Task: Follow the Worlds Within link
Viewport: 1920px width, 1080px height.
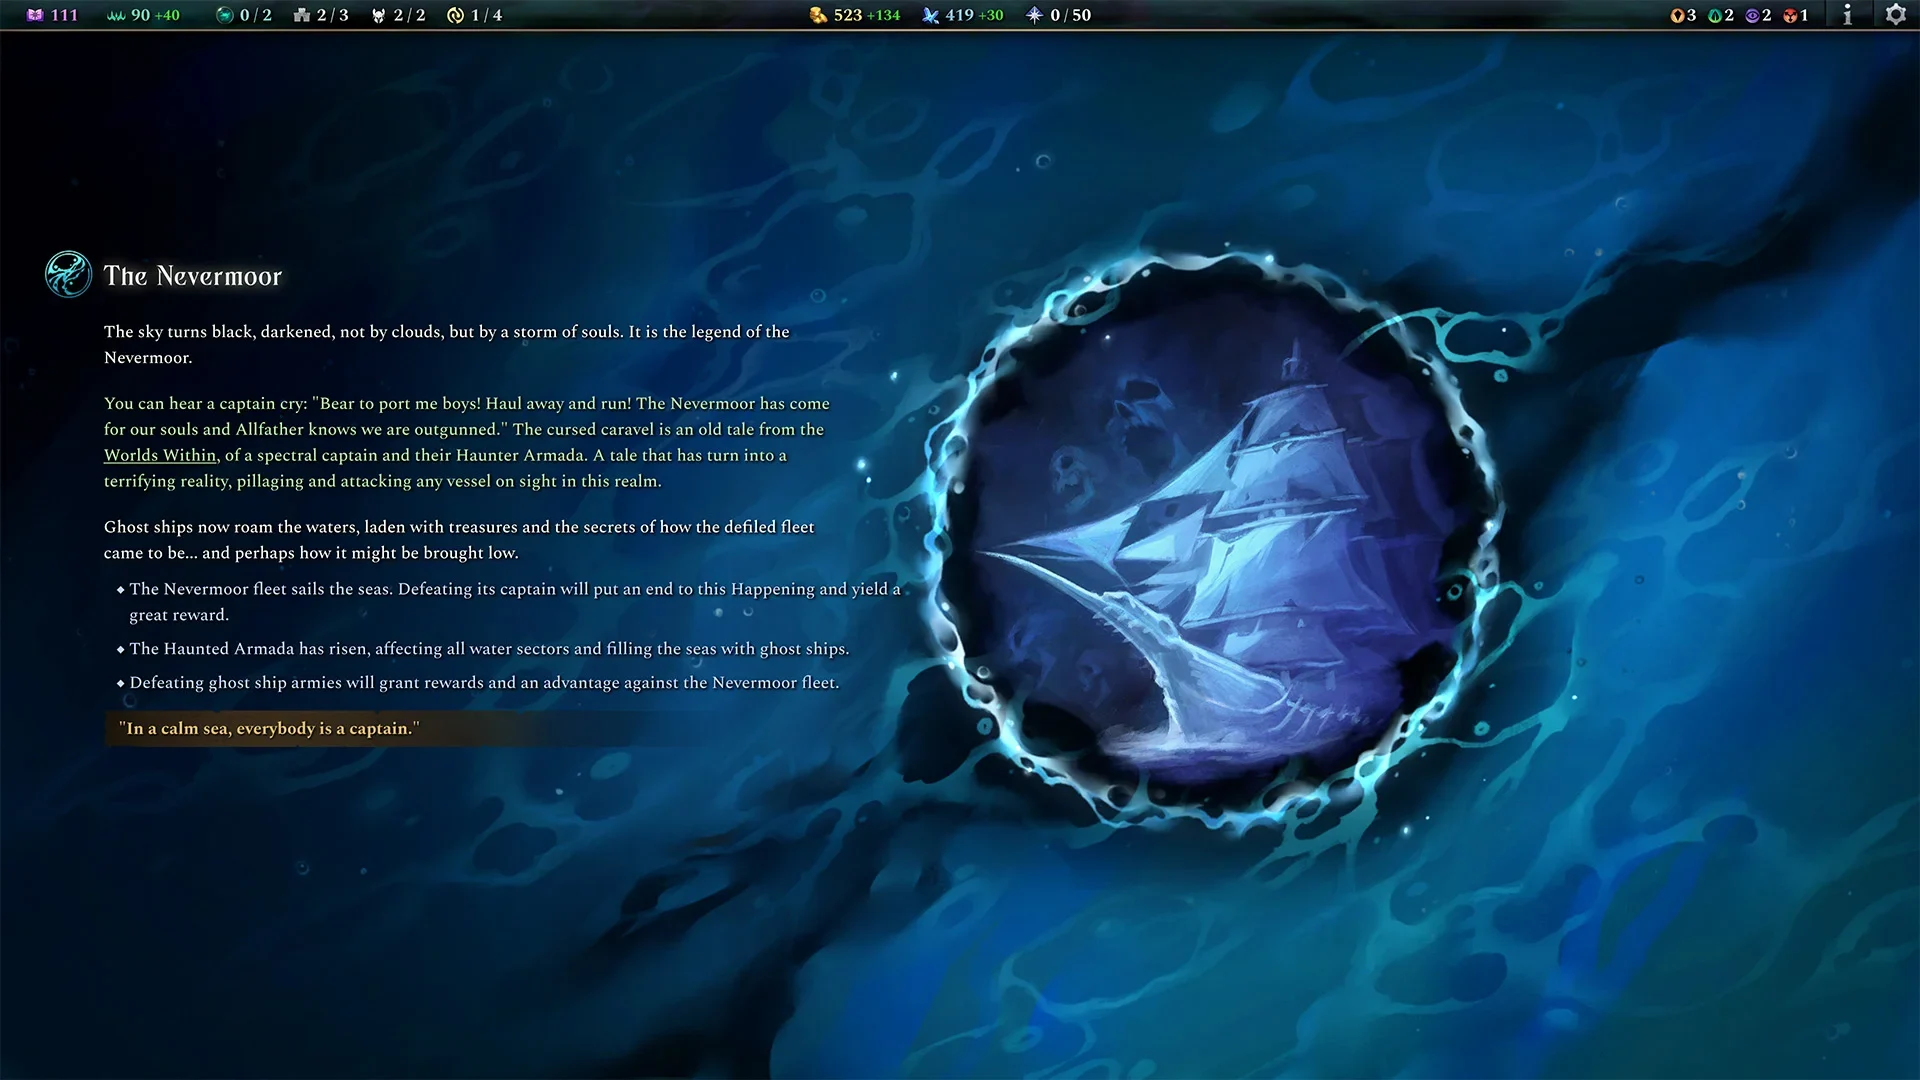Action: 160,455
